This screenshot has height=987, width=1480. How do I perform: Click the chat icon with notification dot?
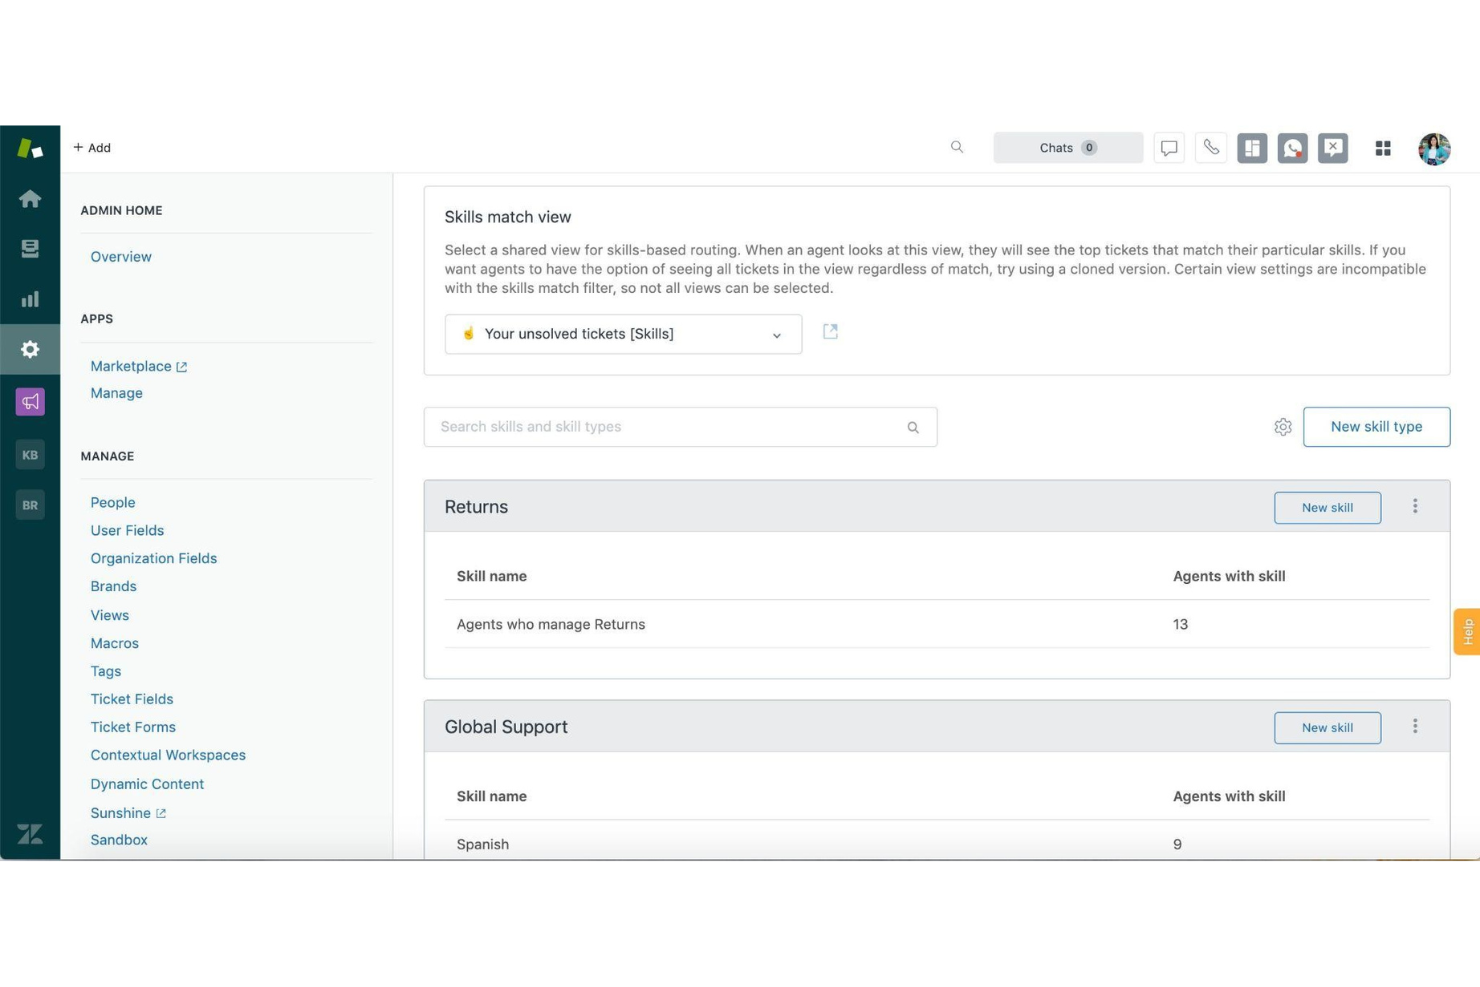tap(1292, 147)
